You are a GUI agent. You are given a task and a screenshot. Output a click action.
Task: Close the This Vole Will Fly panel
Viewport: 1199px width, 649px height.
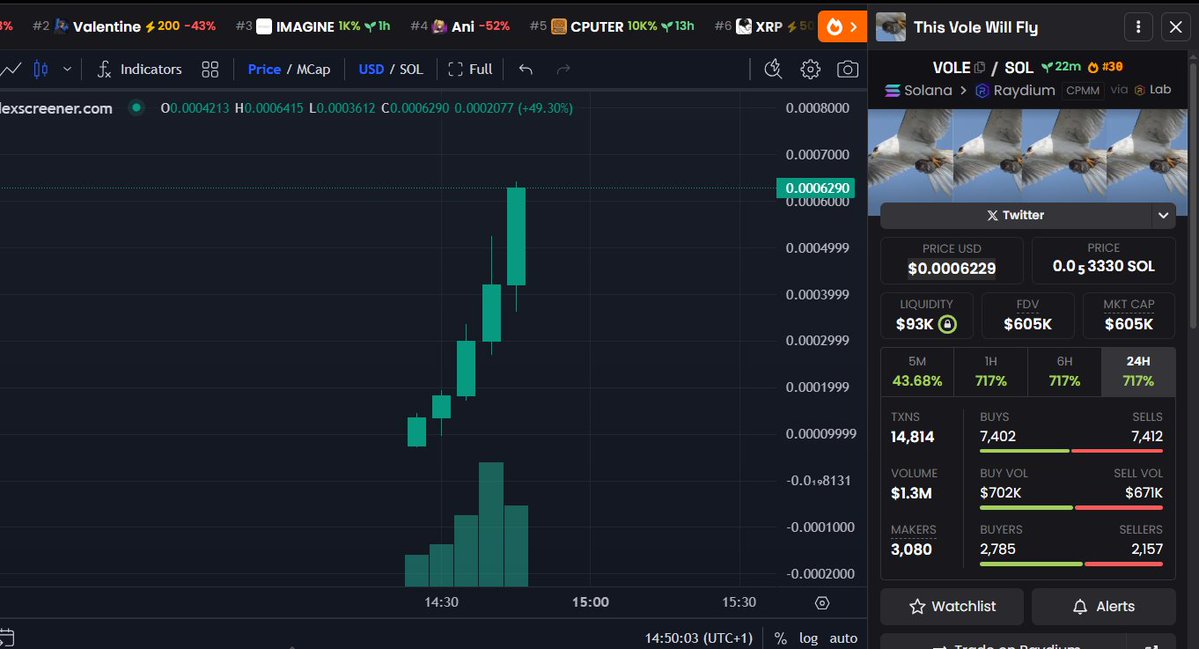[x=1175, y=28]
